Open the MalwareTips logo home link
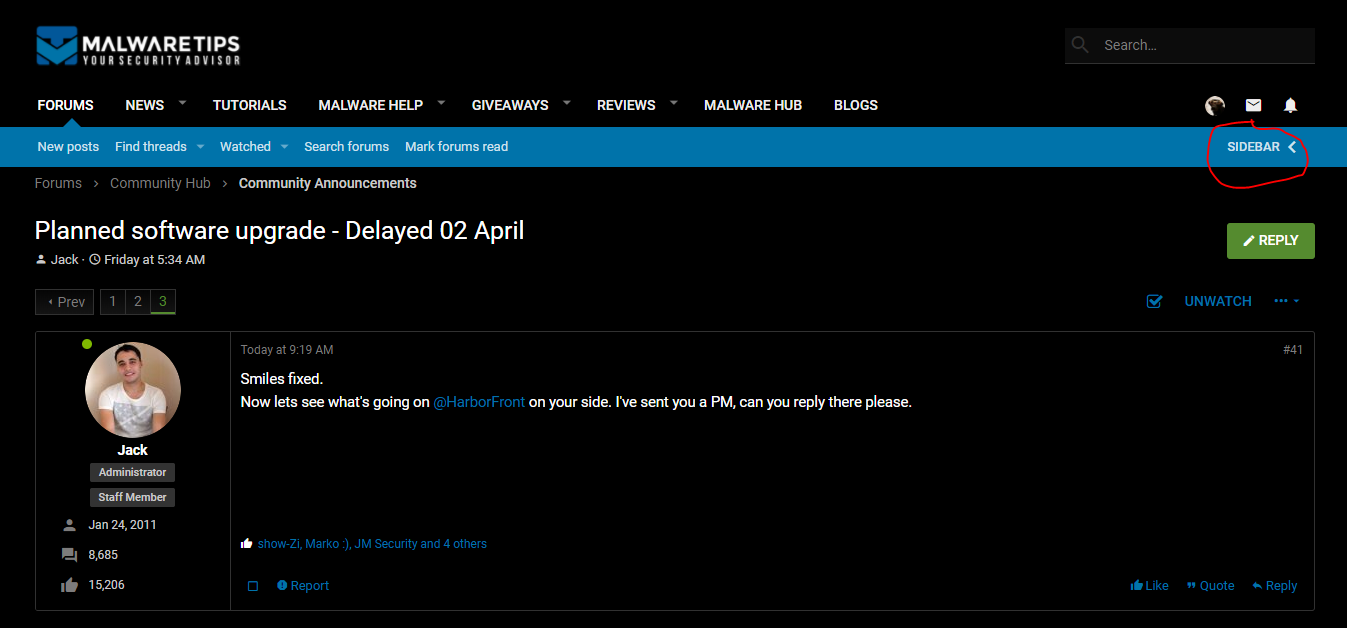 pyautogui.click(x=138, y=46)
